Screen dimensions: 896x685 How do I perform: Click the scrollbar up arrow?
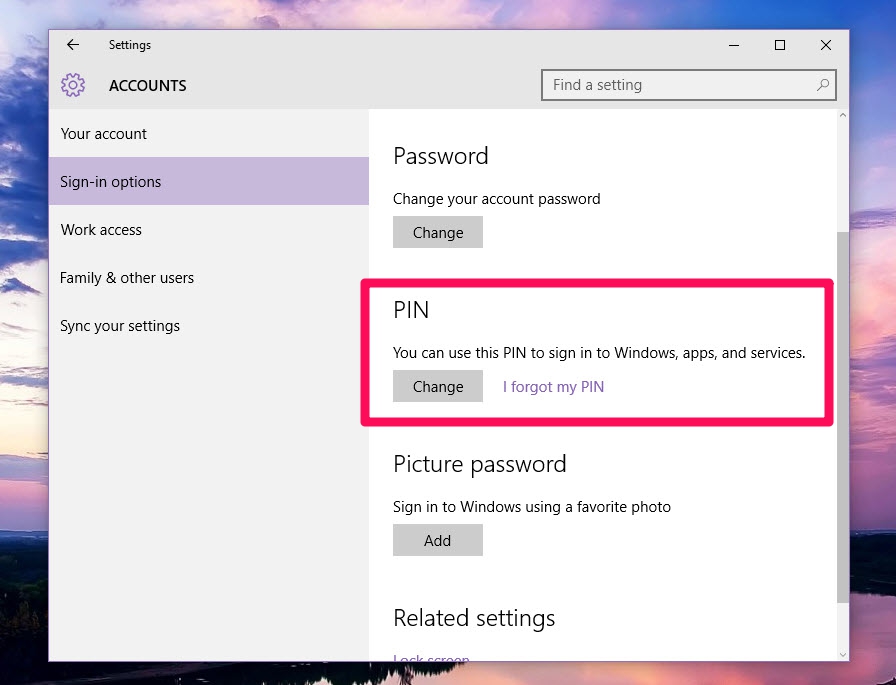pyautogui.click(x=842, y=117)
